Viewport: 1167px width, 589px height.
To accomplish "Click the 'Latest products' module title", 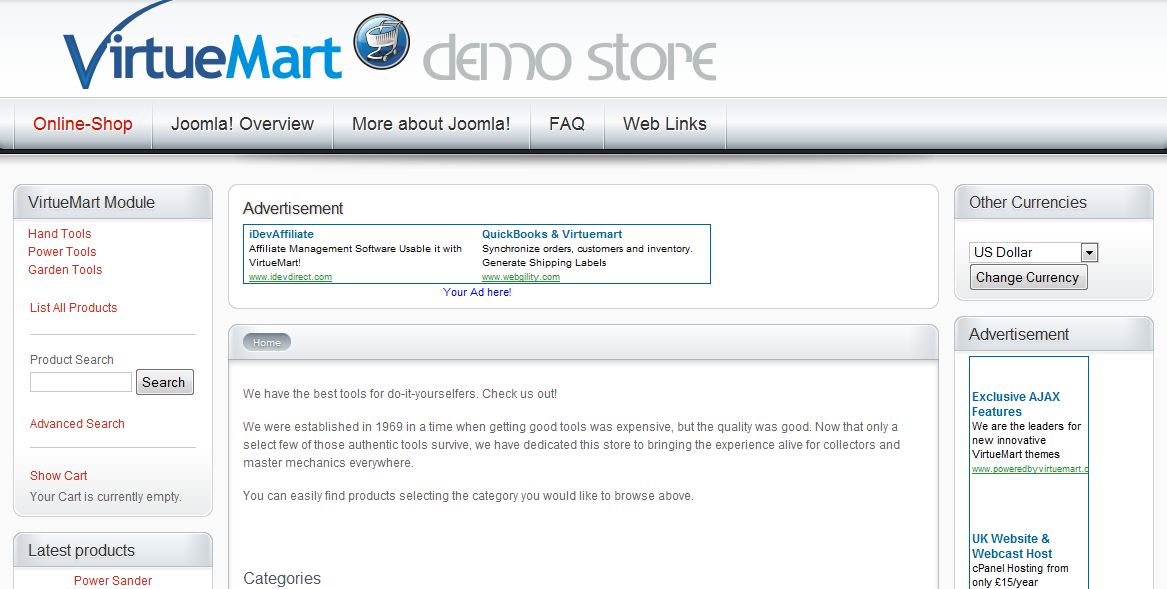I will [82, 551].
